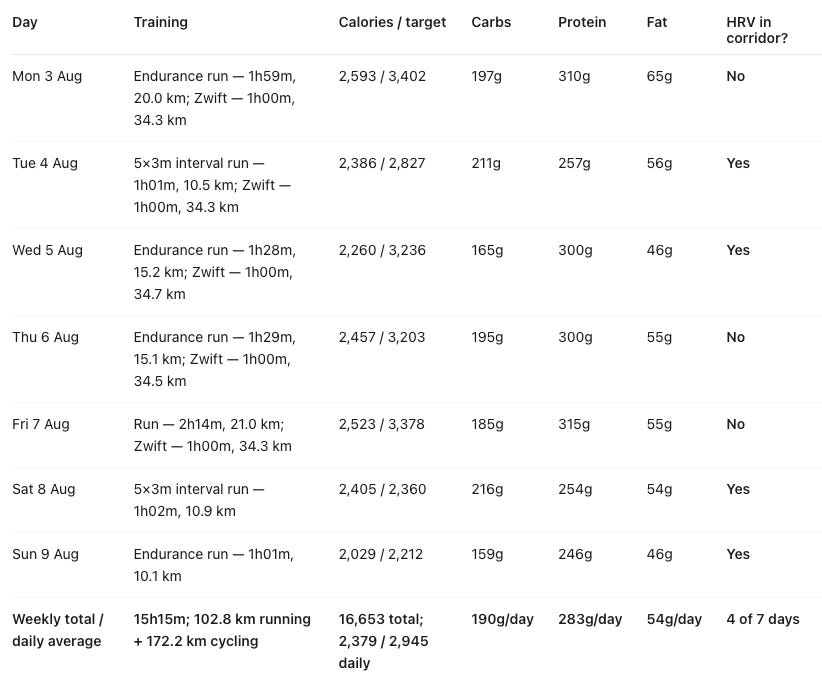The height and width of the screenshot is (689, 822).
Task: Select the 16,653 total calories cell
Action: tap(383, 641)
